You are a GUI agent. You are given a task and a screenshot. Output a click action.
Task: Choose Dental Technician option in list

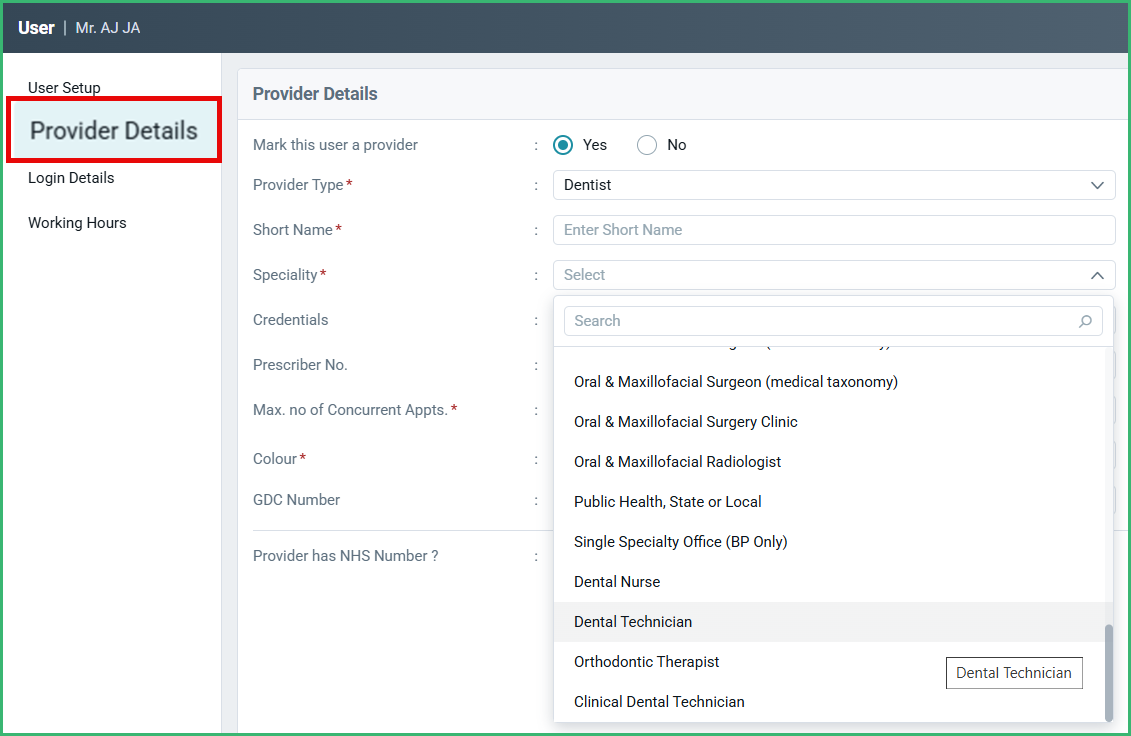coord(829,622)
